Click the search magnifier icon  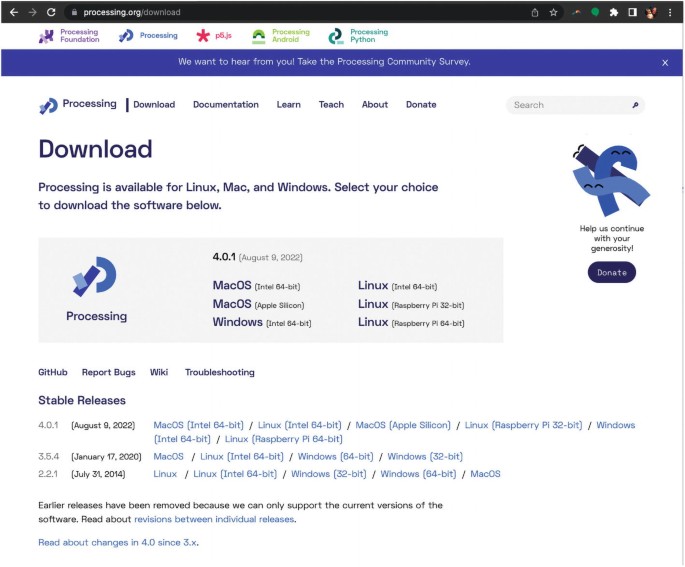(634, 105)
